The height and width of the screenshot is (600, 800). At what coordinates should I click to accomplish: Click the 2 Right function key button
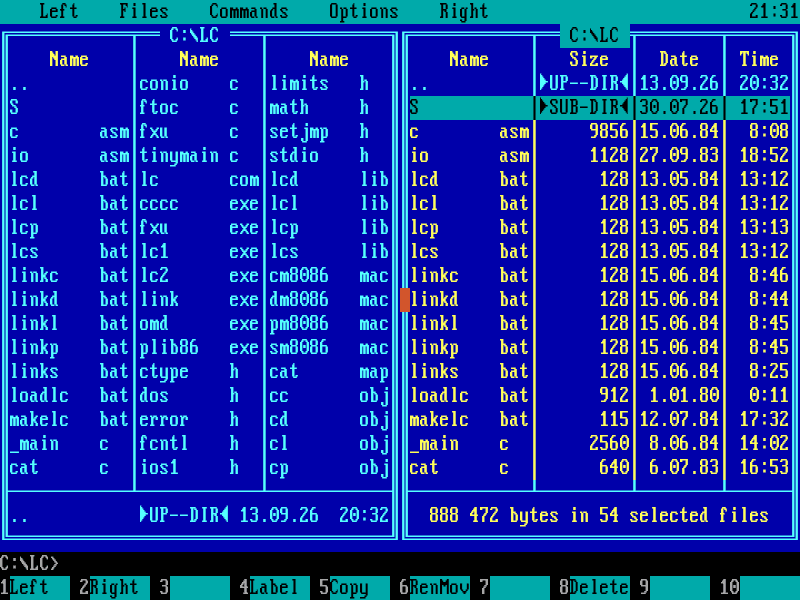pos(114,587)
